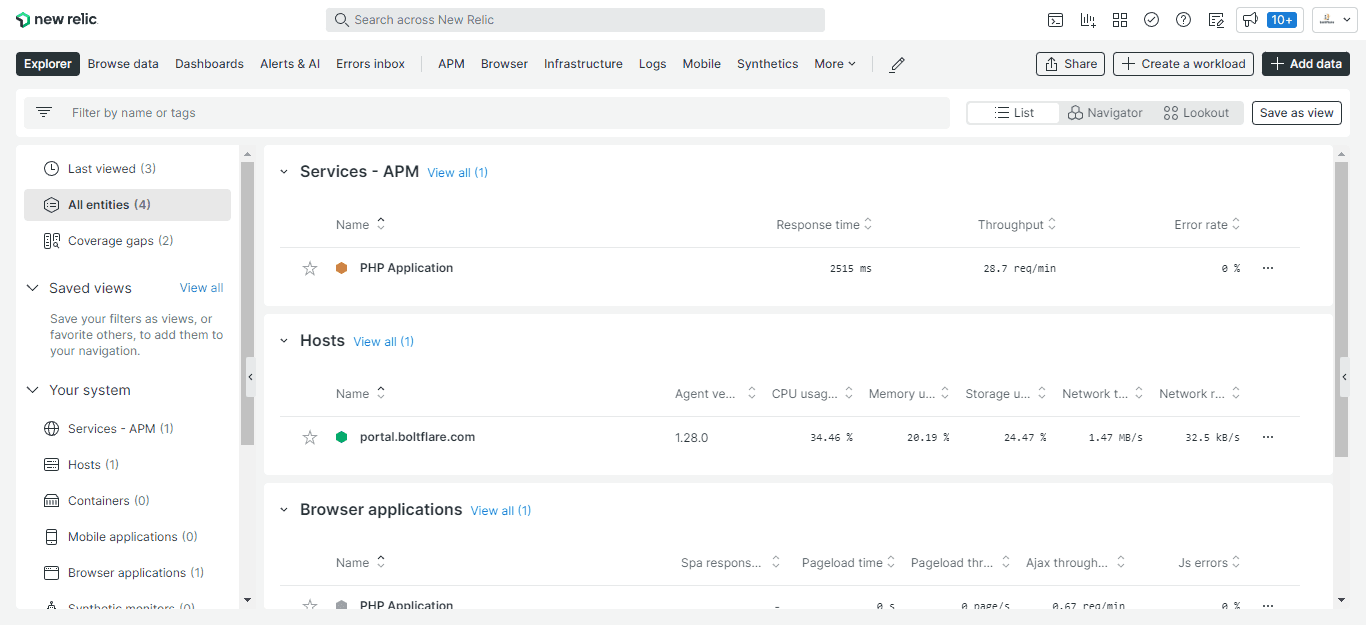Click the Coverage gaps icon
This screenshot has height=625, width=1366.
pyautogui.click(x=52, y=241)
